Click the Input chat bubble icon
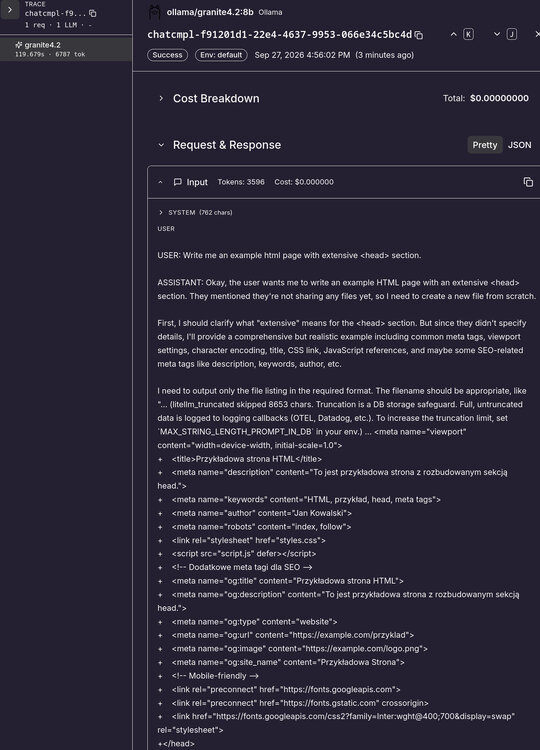The height and width of the screenshot is (750, 540). 177,182
